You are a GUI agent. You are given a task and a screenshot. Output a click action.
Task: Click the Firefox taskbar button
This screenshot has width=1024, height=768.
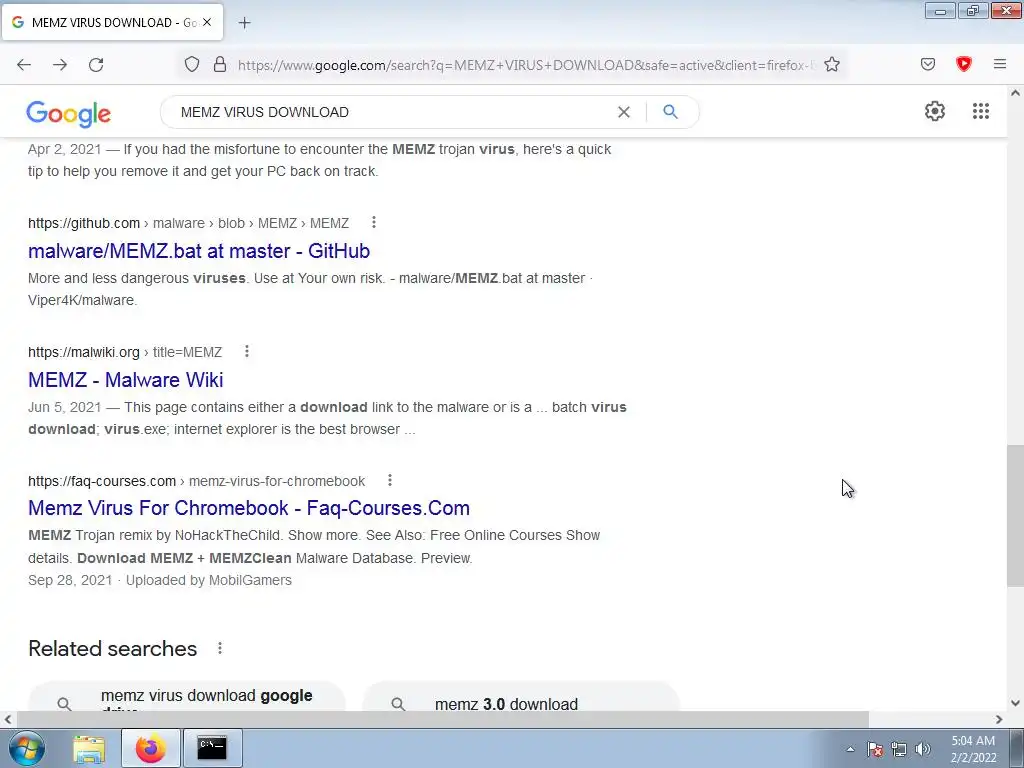[151, 748]
